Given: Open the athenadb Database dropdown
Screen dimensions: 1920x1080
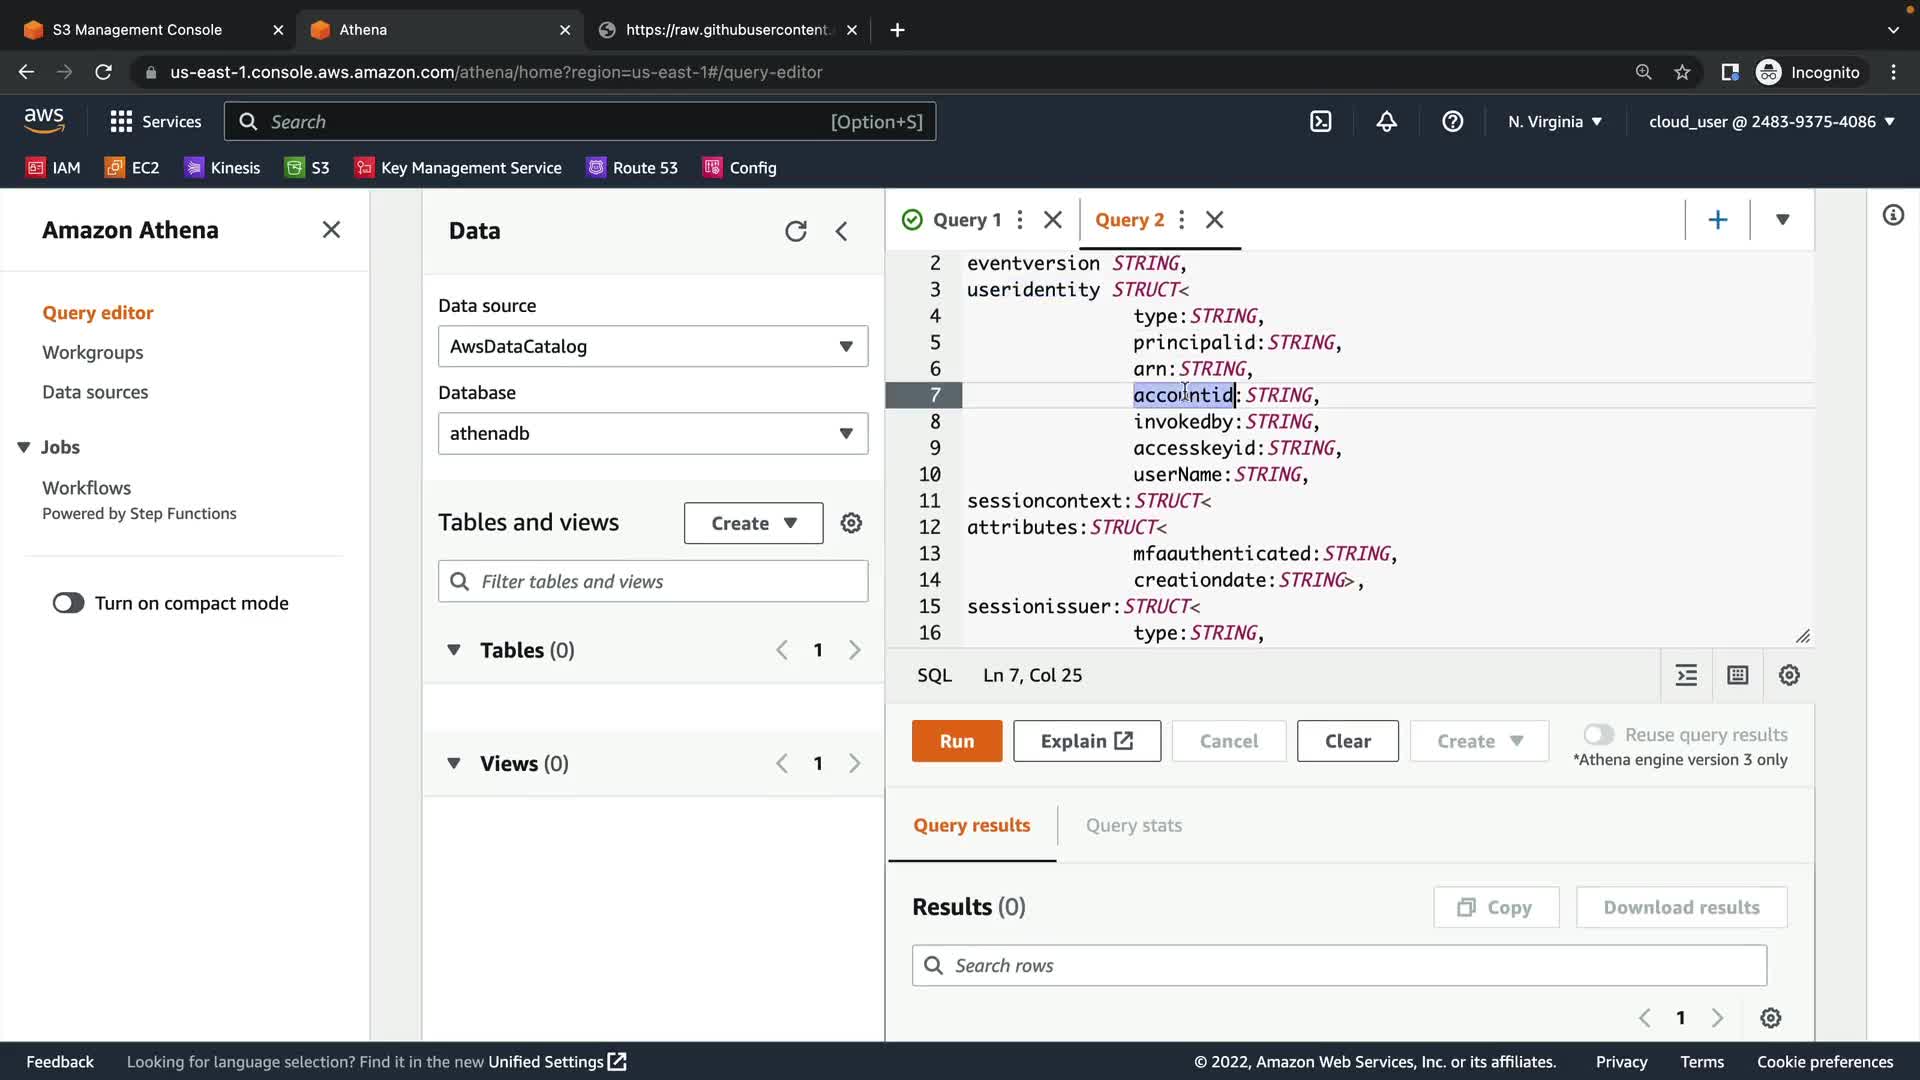Looking at the screenshot, I should tap(652, 433).
